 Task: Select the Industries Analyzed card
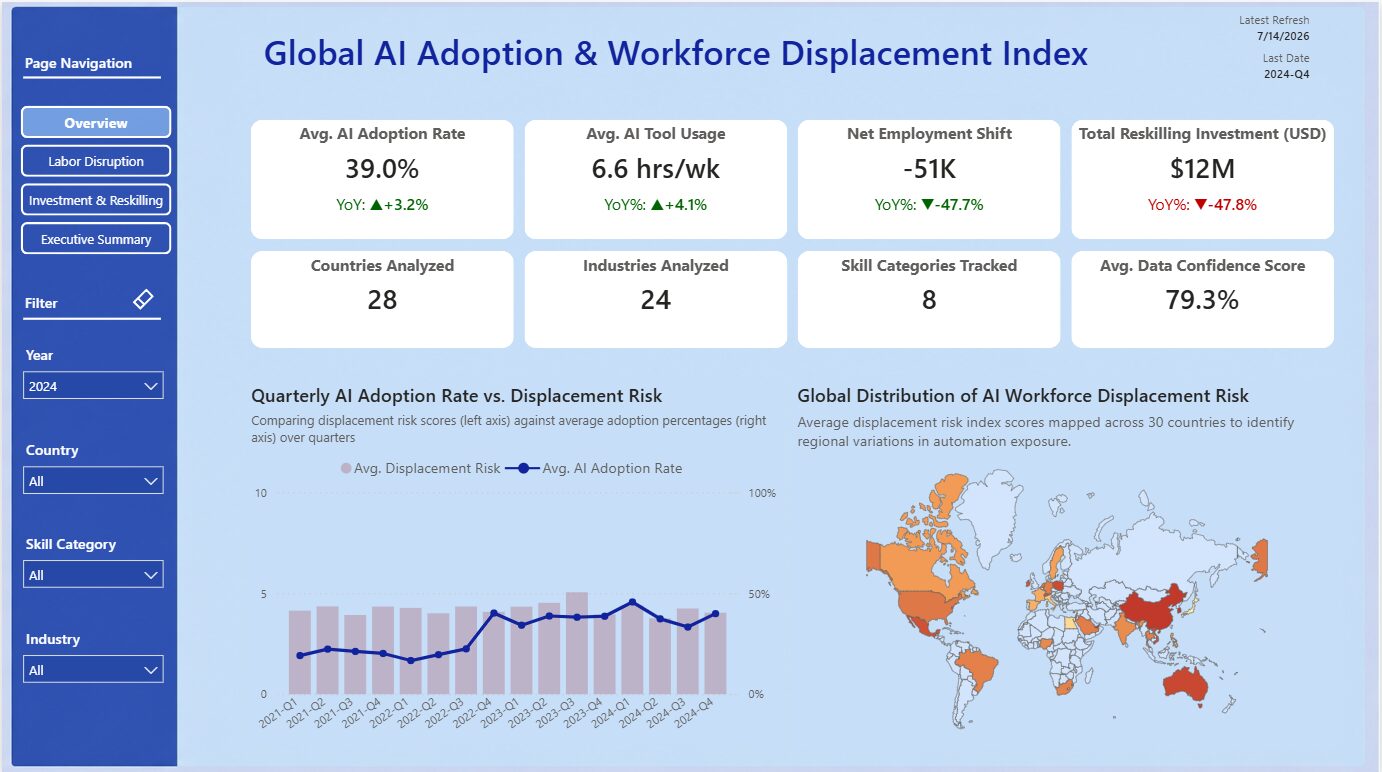(655, 299)
